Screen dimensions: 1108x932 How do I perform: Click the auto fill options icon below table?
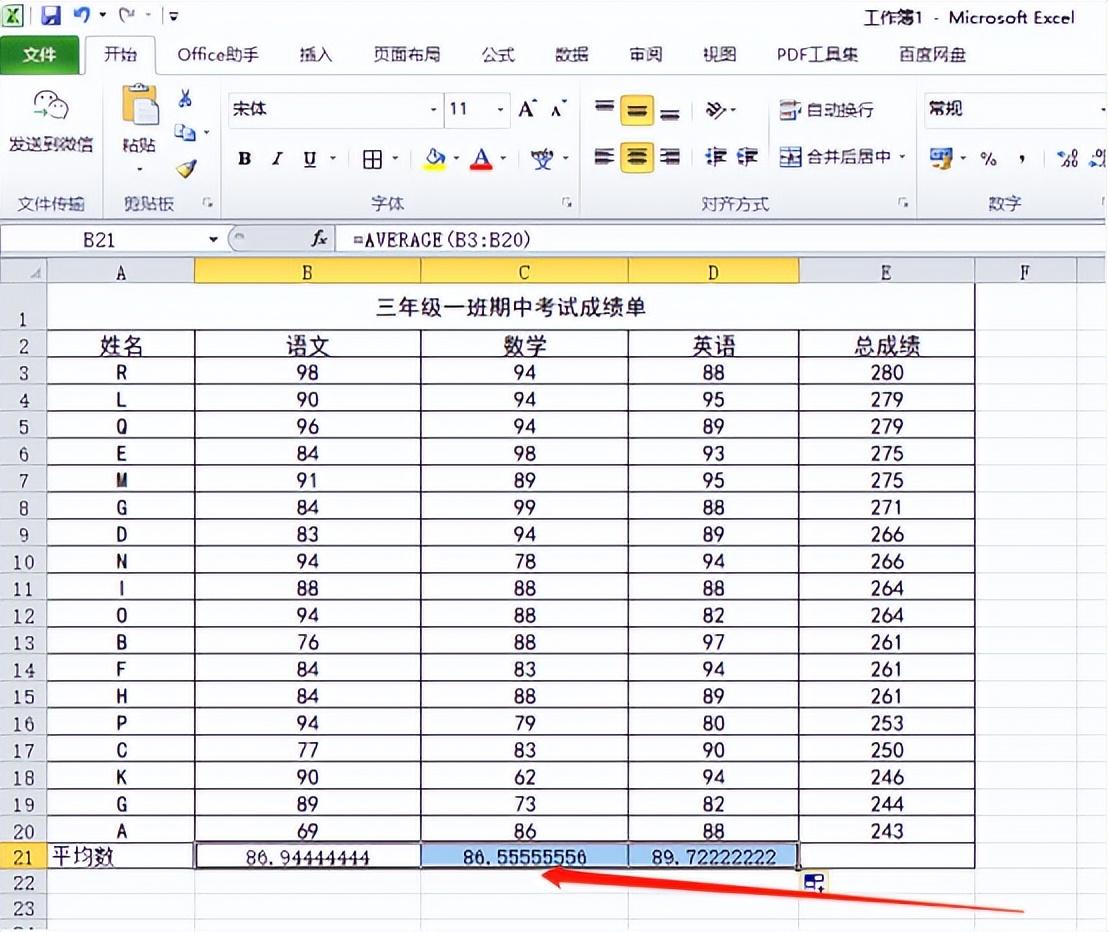tap(814, 882)
